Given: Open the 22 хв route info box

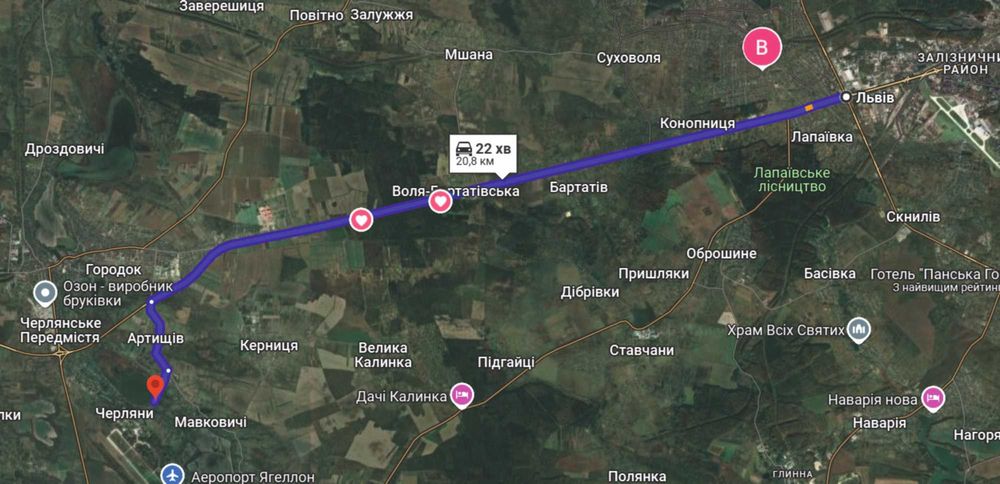Looking at the screenshot, I should tap(484, 154).
